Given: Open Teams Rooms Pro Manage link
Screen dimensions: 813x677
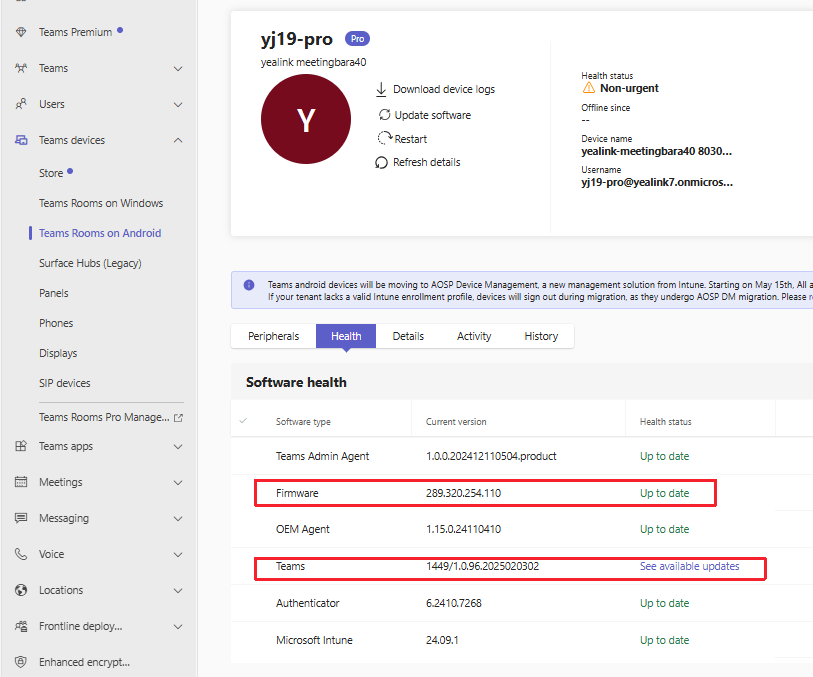Looking at the screenshot, I should pos(104,417).
